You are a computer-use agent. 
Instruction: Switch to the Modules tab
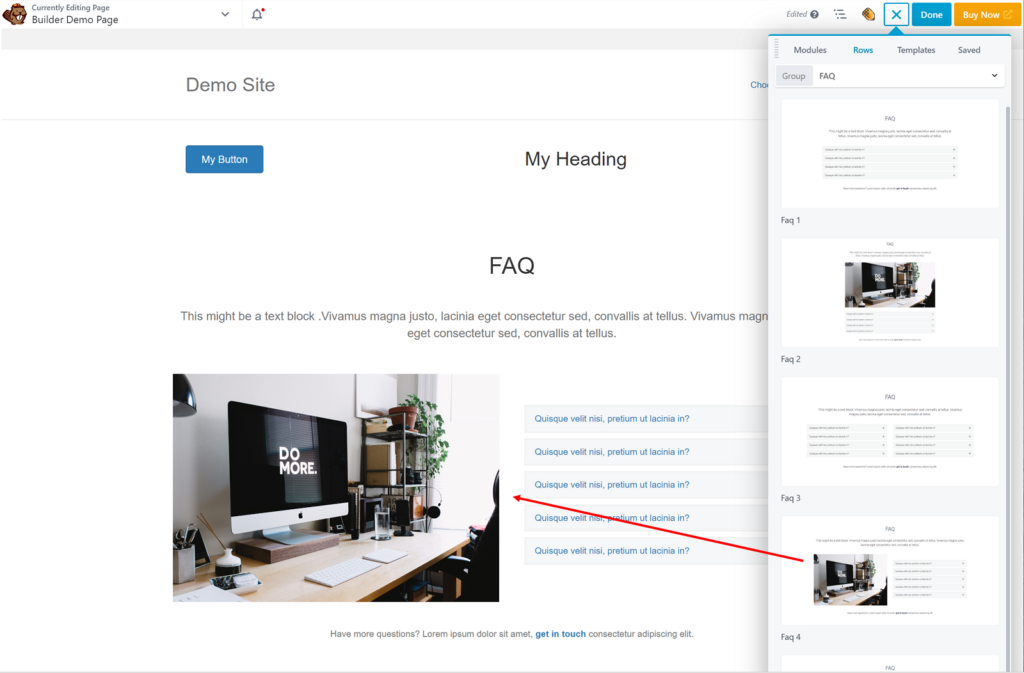(810, 50)
